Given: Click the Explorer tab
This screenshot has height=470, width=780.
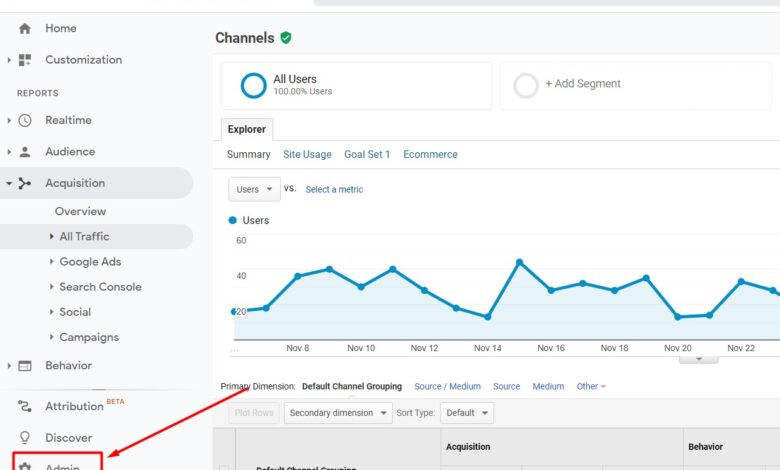Looking at the screenshot, I should click(x=247, y=129).
